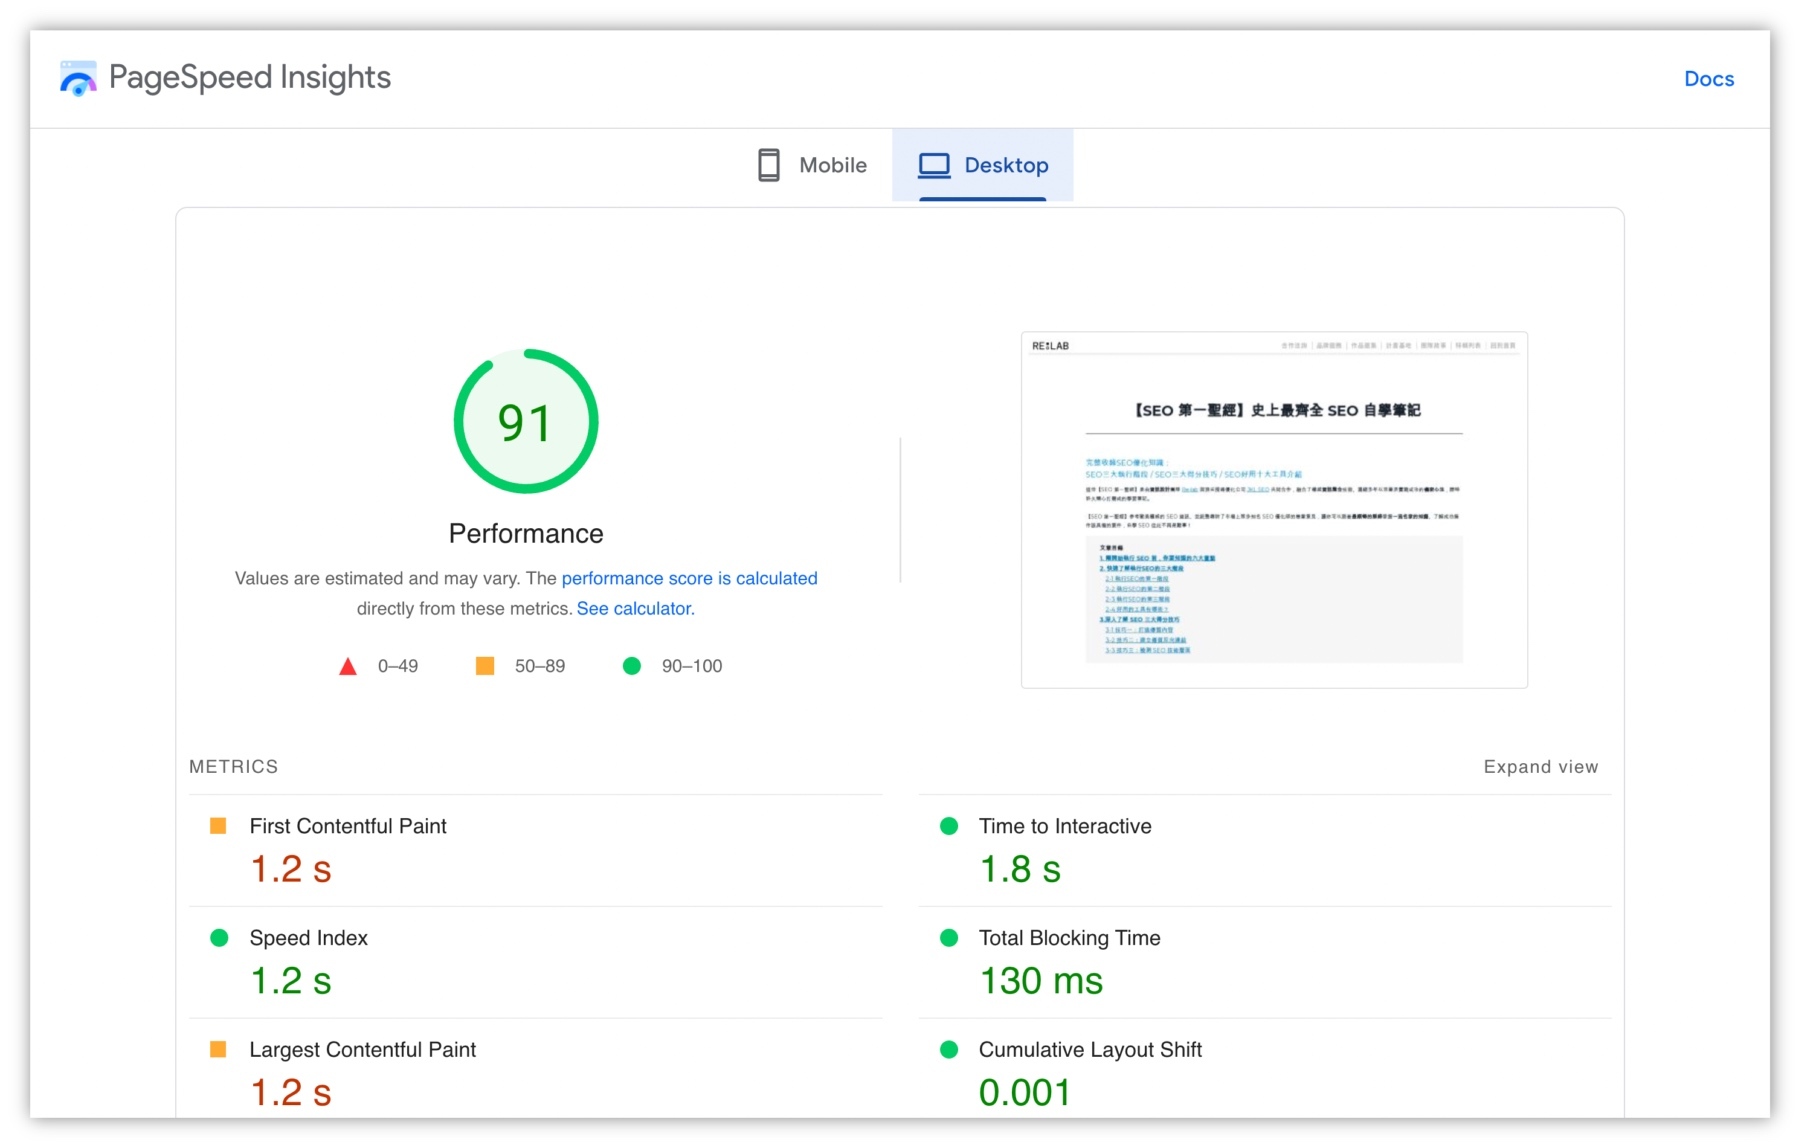Click the red triangle in the score legend
Screen dimensions: 1800x1148
[x=347, y=665]
